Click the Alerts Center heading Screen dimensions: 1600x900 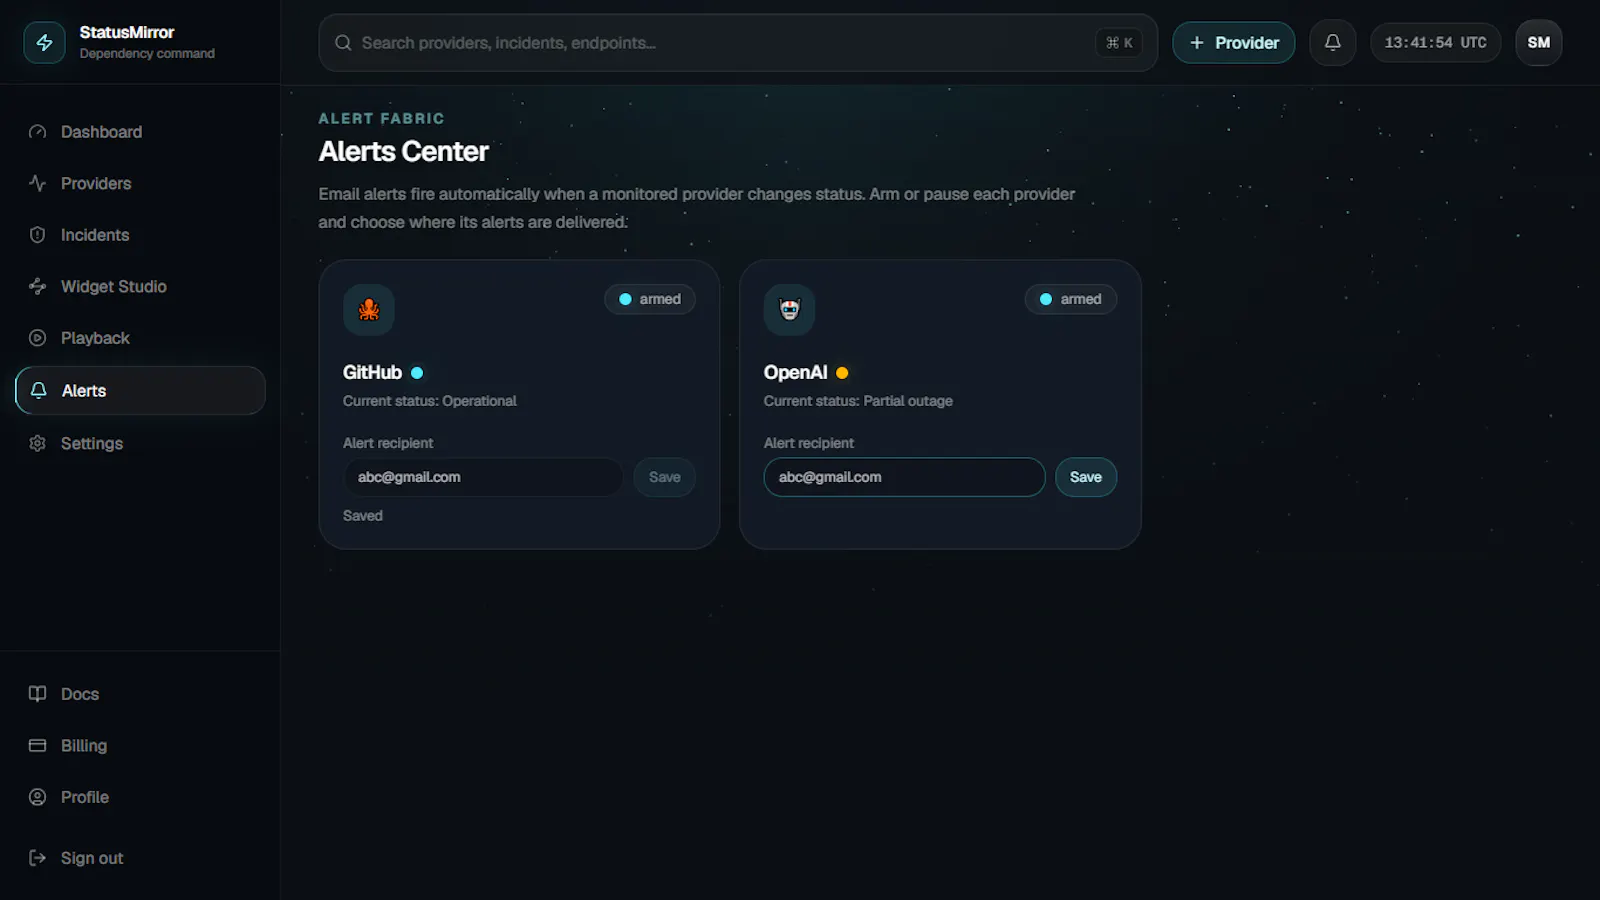[x=404, y=152]
